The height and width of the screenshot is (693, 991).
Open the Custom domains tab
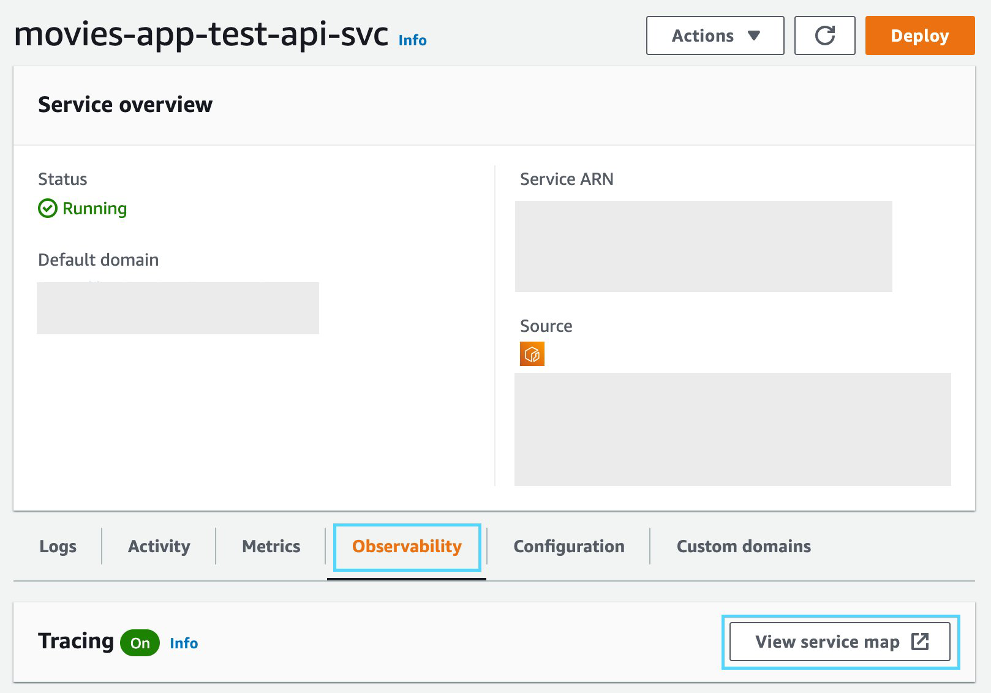[743, 546]
